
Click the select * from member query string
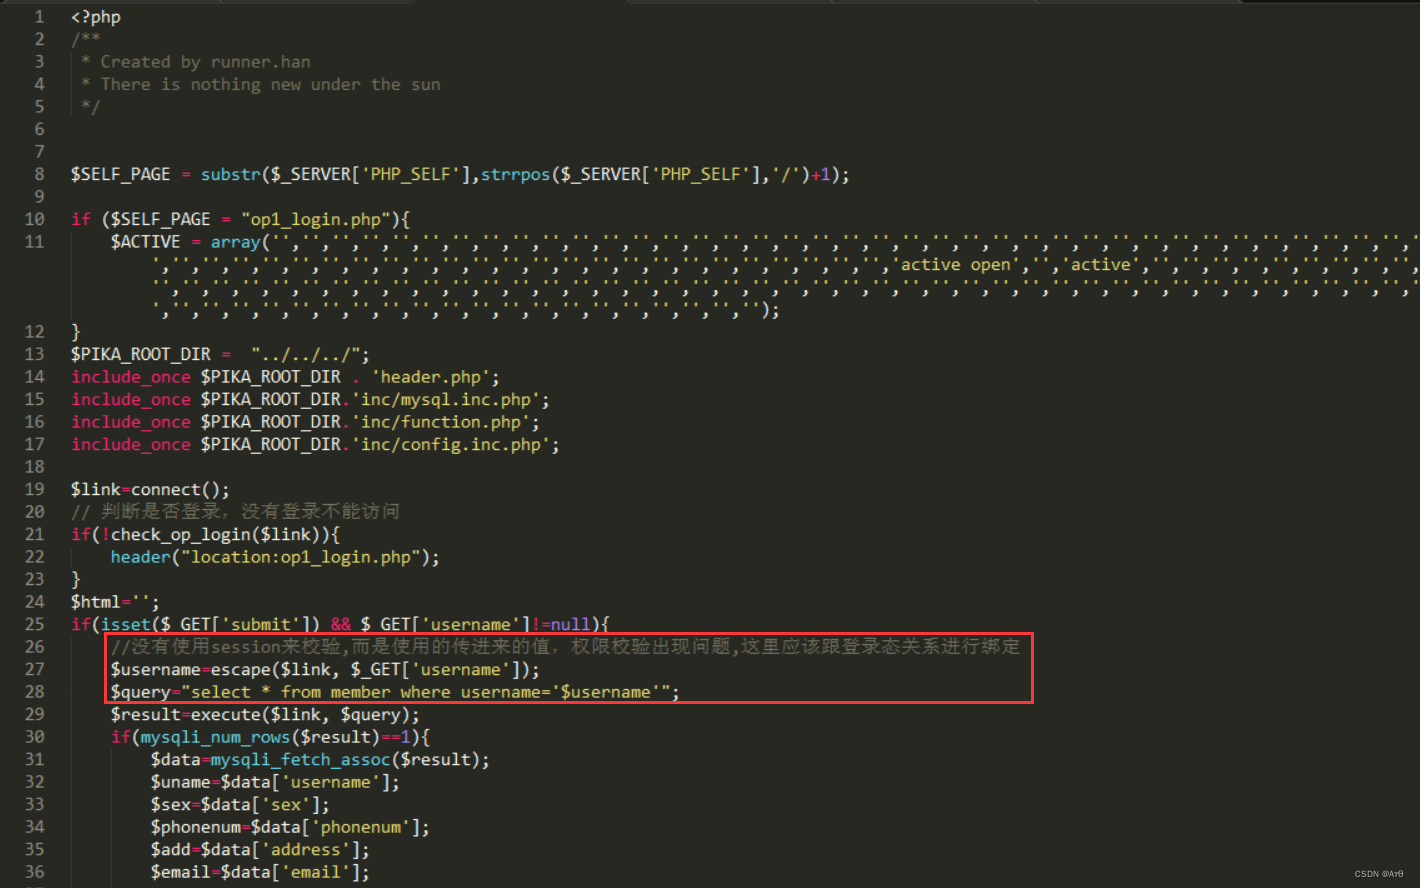[x=425, y=692]
